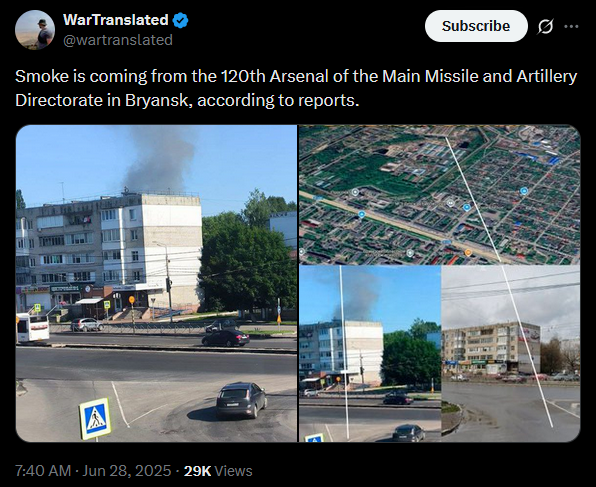Open the WarTranslated display name link
Screen dimensions: 596x487
pyautogui.click(x=116, y=20)
